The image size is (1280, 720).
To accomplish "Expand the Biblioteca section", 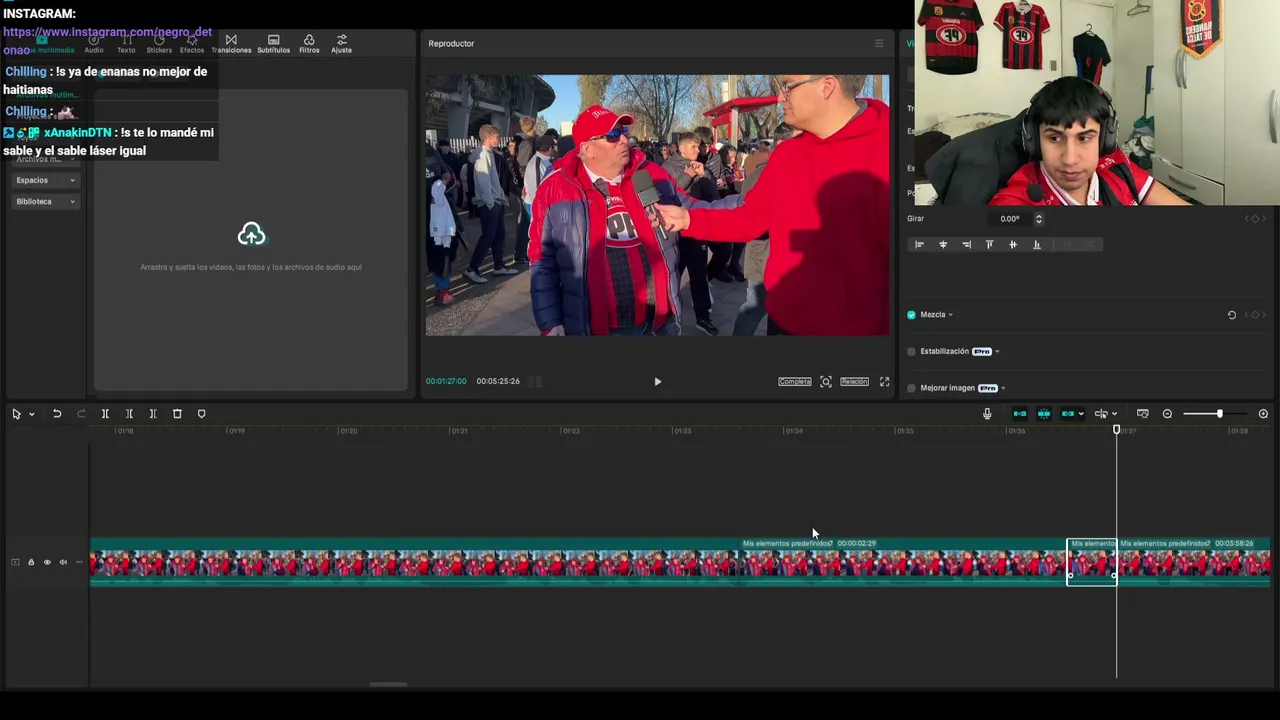I will (x=45, y=201).
